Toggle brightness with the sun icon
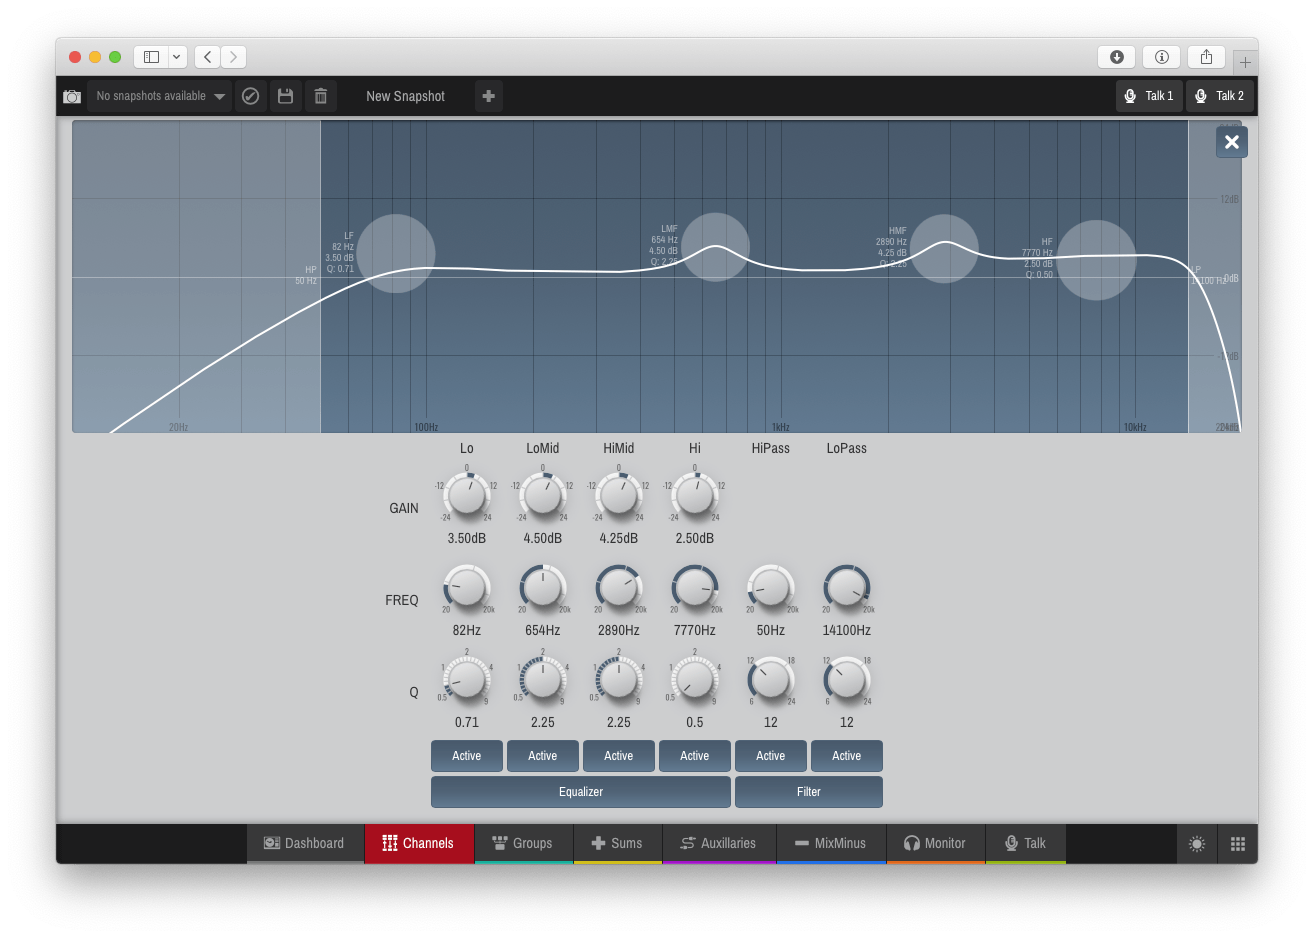This screenshot has height=938, width=1314. (x=1197, y=844)
